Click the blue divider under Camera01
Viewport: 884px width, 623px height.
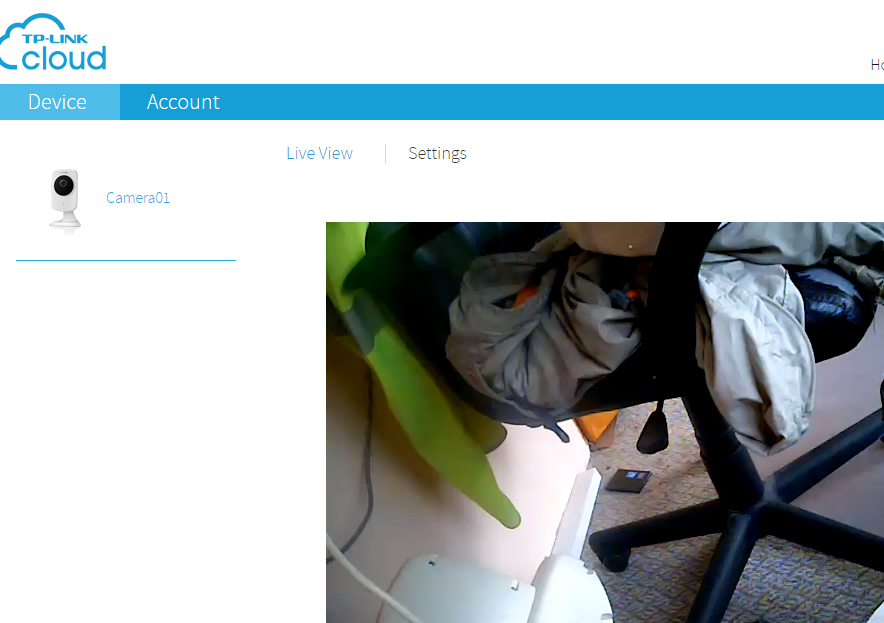125,260
